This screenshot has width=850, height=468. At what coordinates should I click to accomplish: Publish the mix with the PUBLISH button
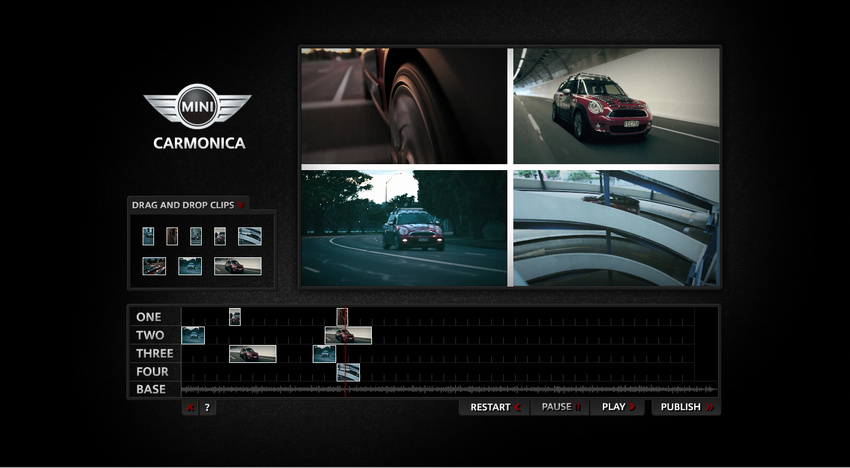[686, 407]
